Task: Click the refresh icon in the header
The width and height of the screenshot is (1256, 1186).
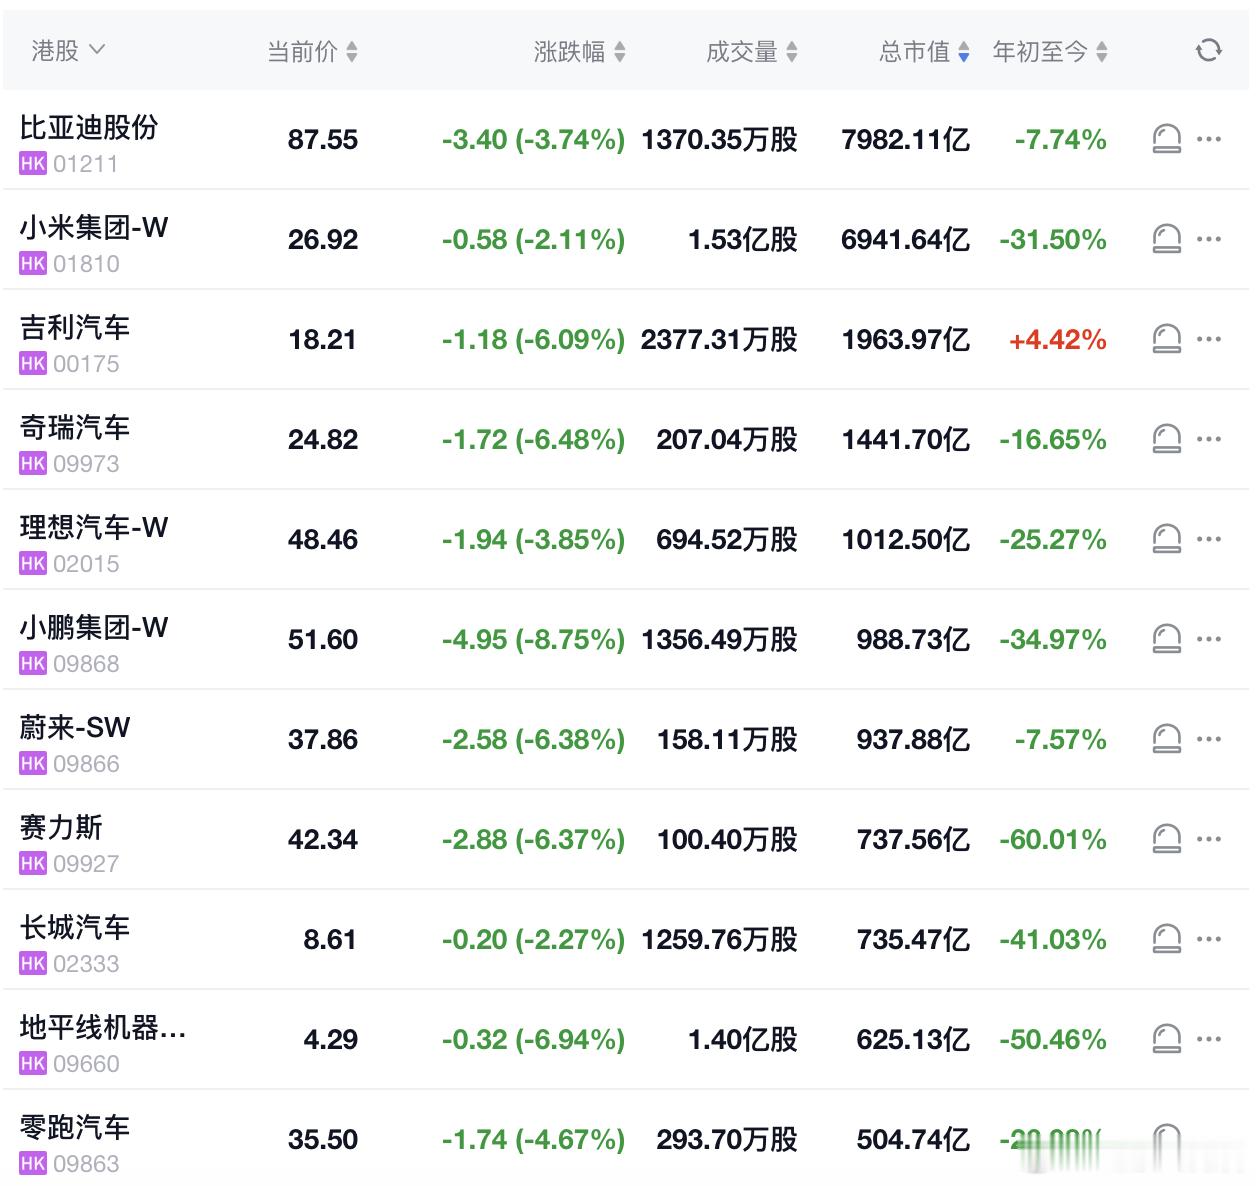Action: coord(1208,51)
